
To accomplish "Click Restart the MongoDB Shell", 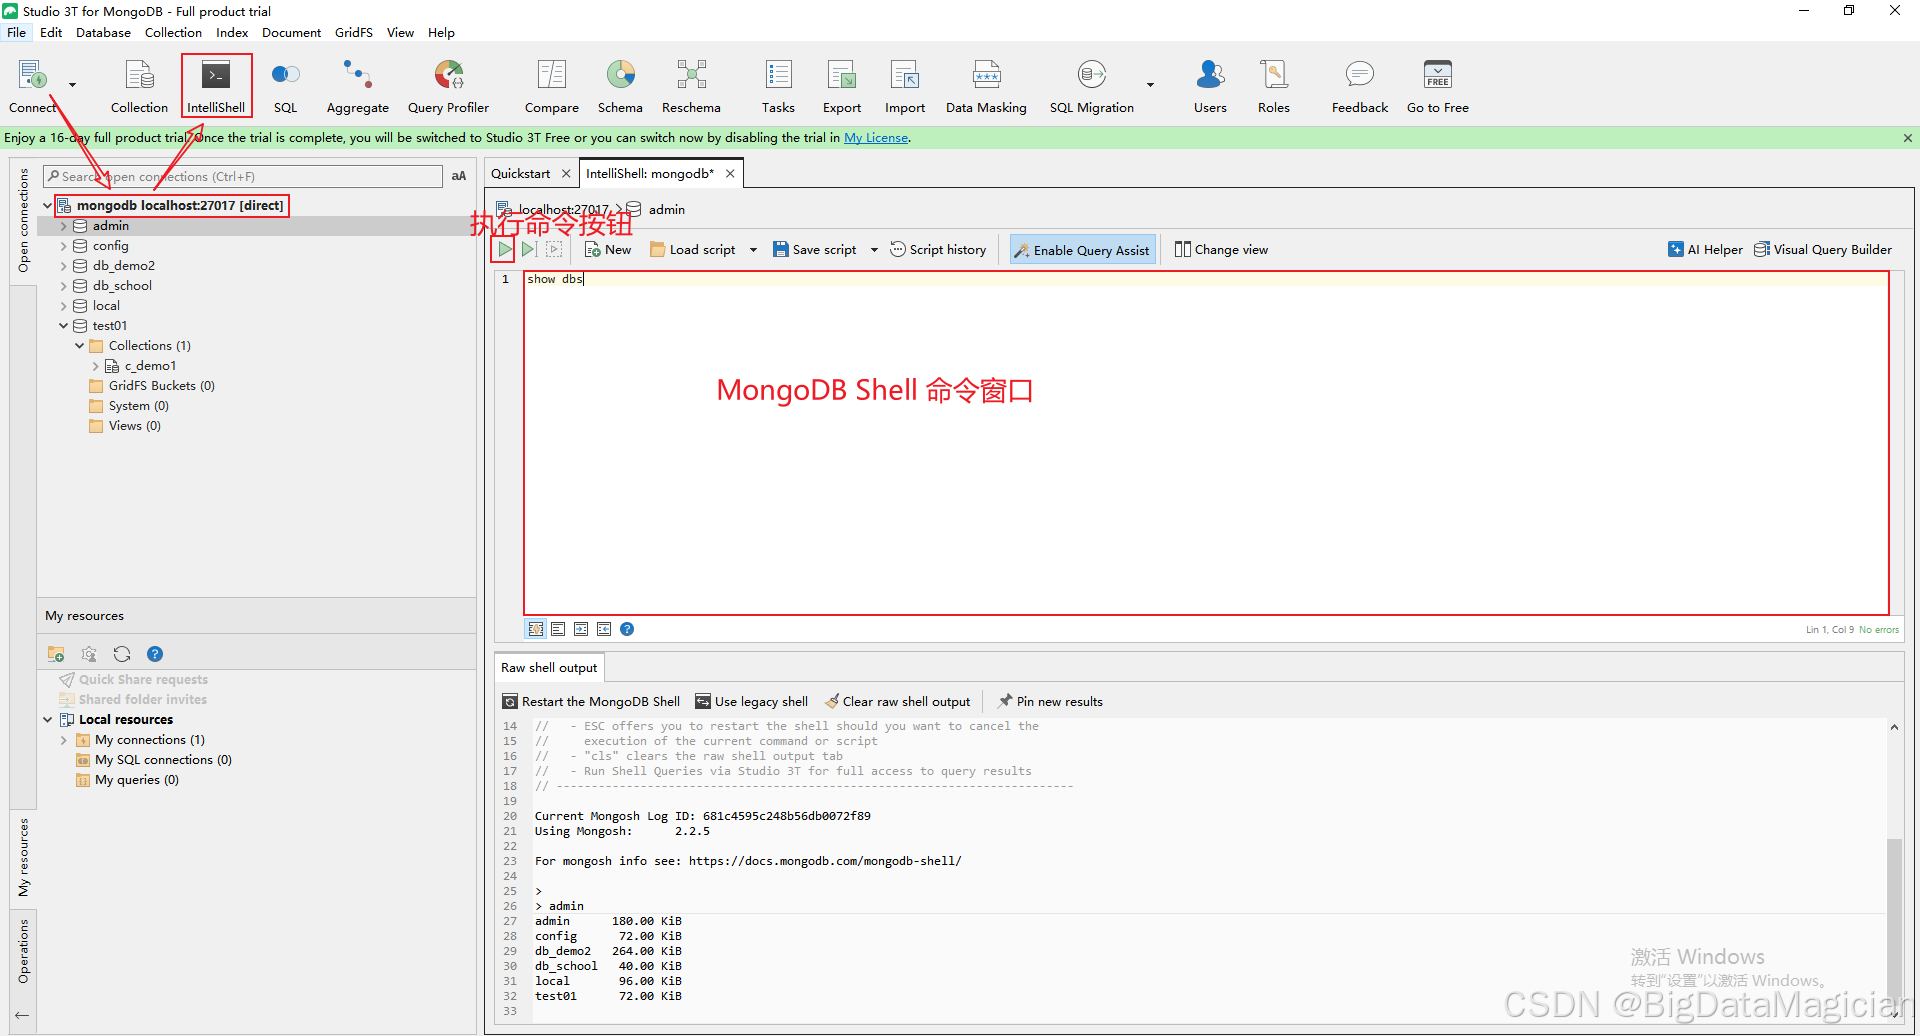I will tap(591, 701).
